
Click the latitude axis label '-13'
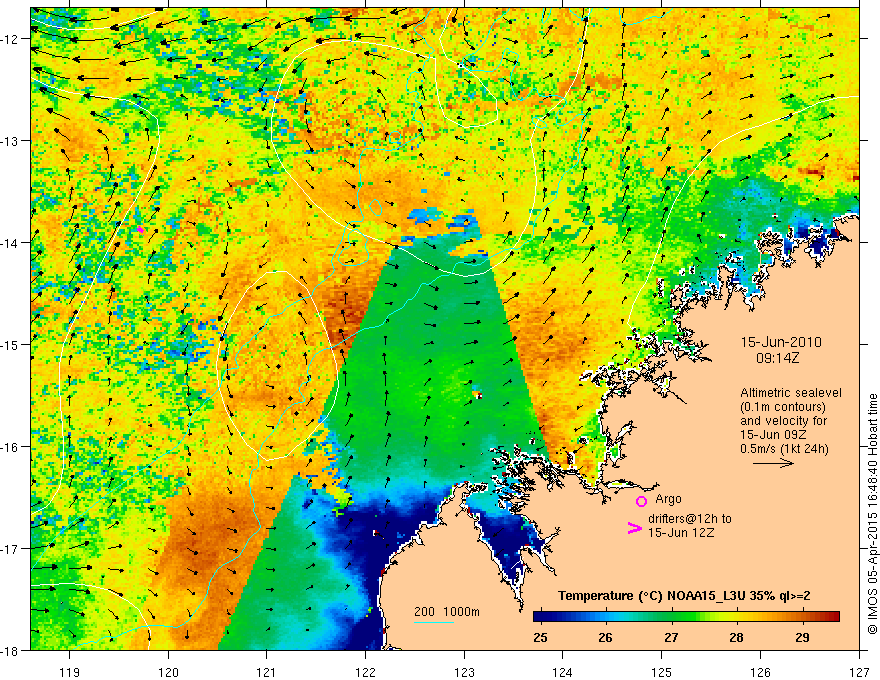tap(11, 141)
